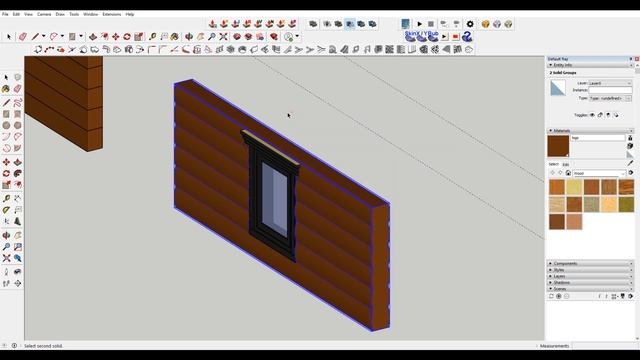Screen dimensions: 640x360
Task: Pick the olive green wood swatch
Action: (x=626, y=204)
